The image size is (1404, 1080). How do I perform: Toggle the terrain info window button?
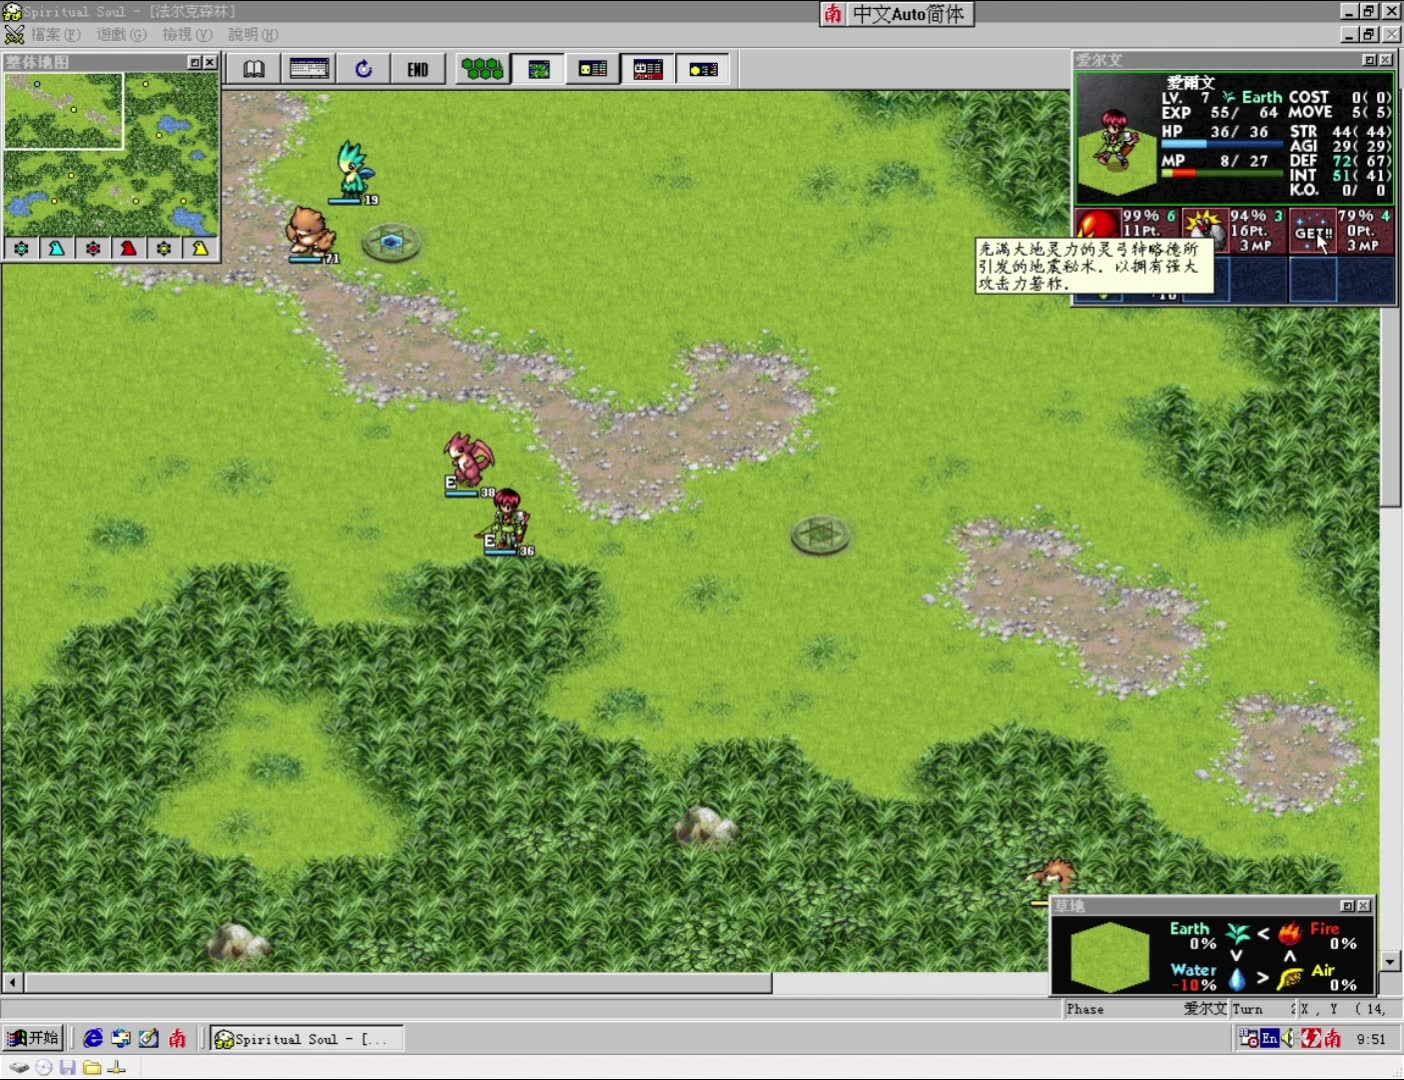pyautogui.click(x=593, y=69)
